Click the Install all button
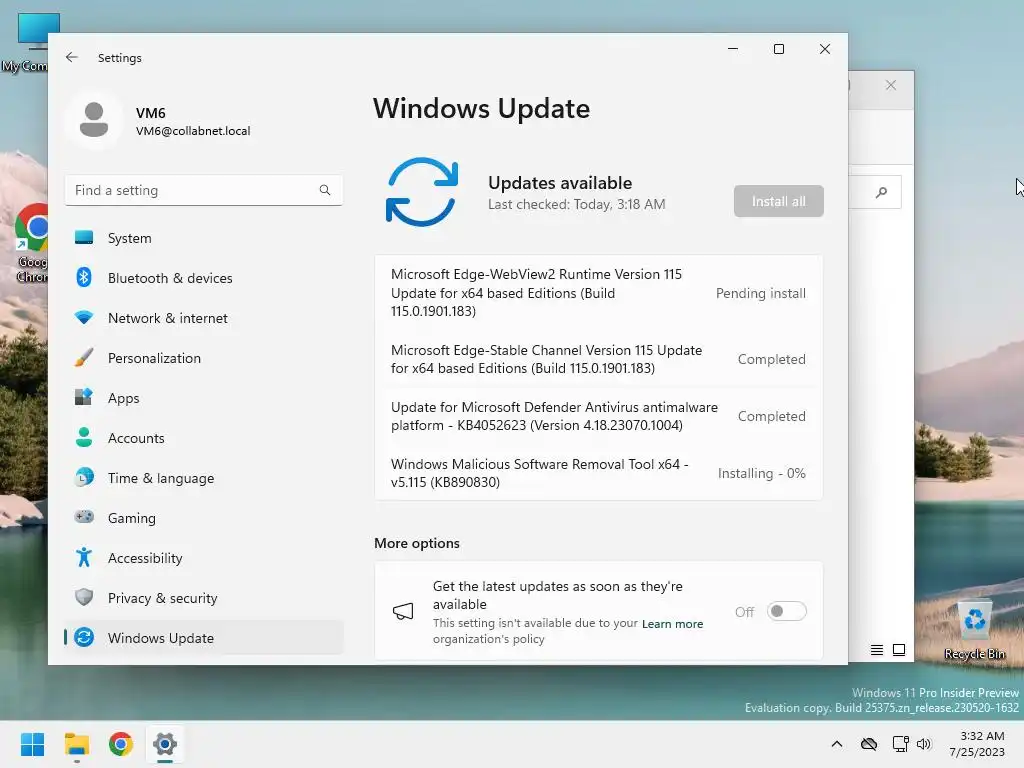This screenshot has height=768, width=1024. pos(778,201)
